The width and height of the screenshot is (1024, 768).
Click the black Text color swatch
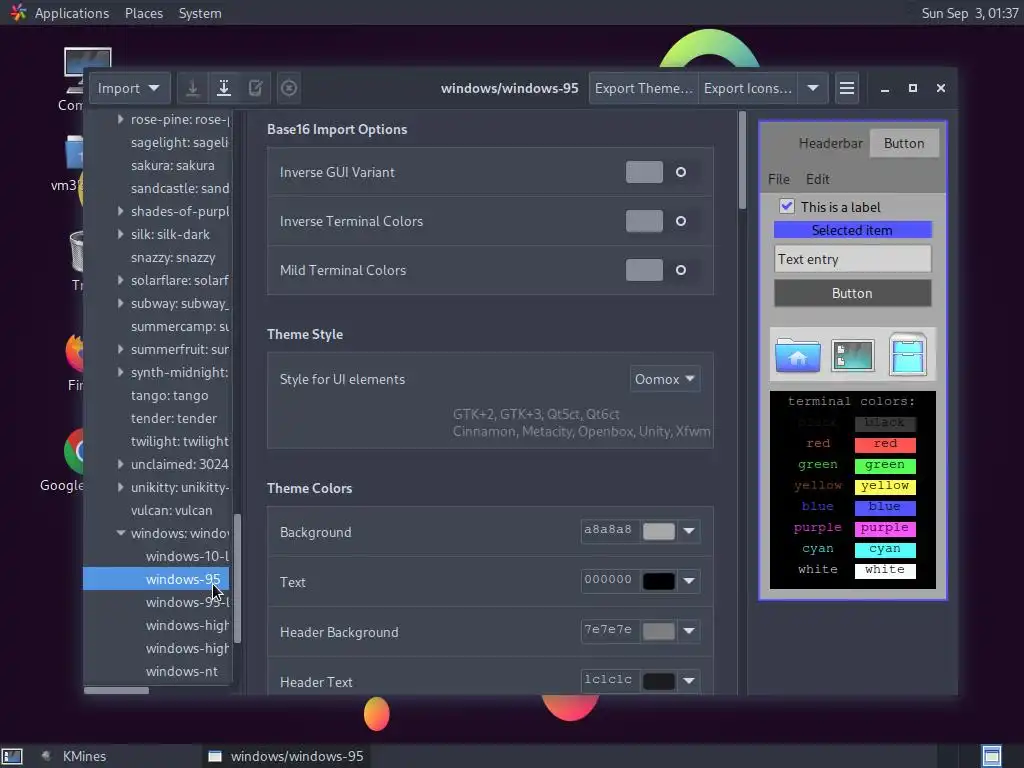tap(659, 581)
